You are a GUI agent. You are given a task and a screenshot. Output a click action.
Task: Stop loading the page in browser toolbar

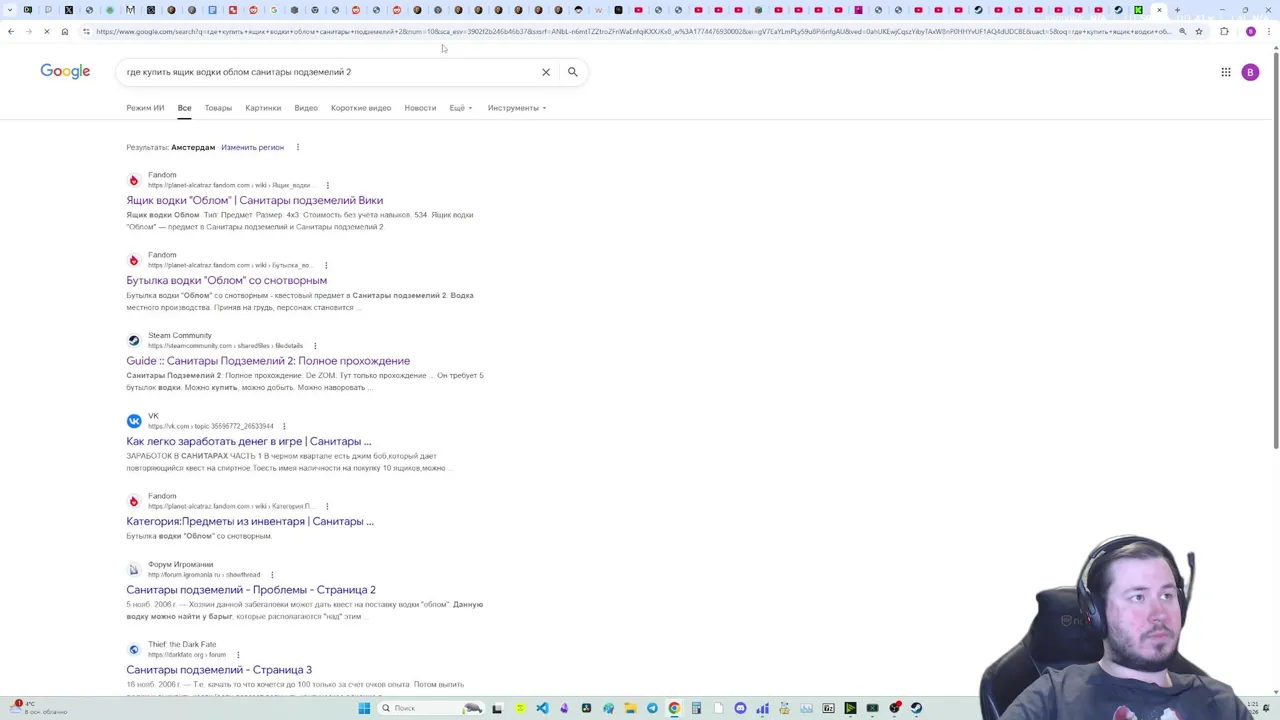coord(46,32)
